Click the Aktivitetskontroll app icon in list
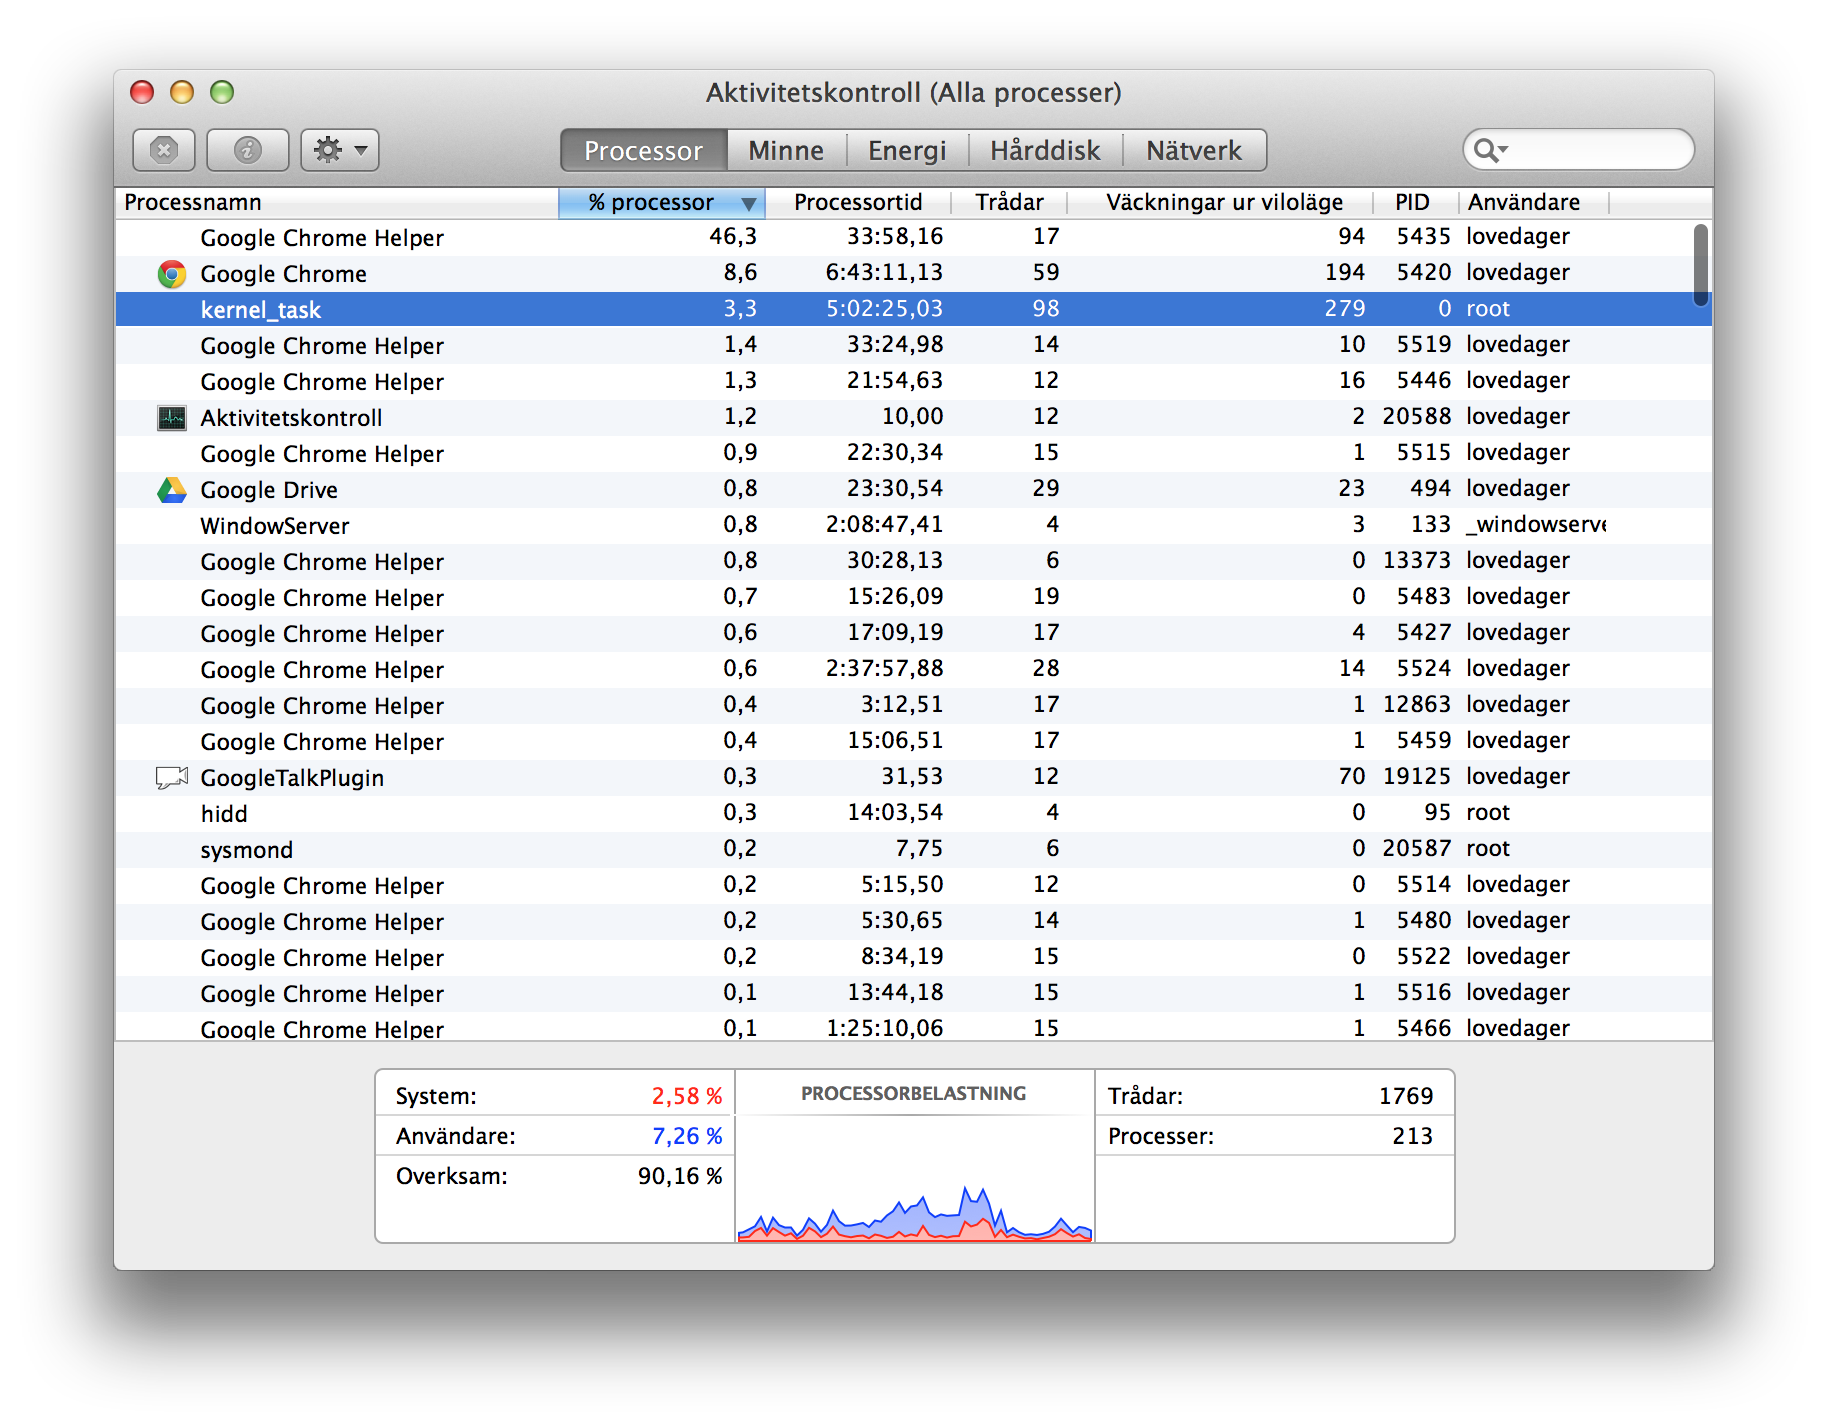The height and width of the screenshot is (1428, 1828). (172, 418)
